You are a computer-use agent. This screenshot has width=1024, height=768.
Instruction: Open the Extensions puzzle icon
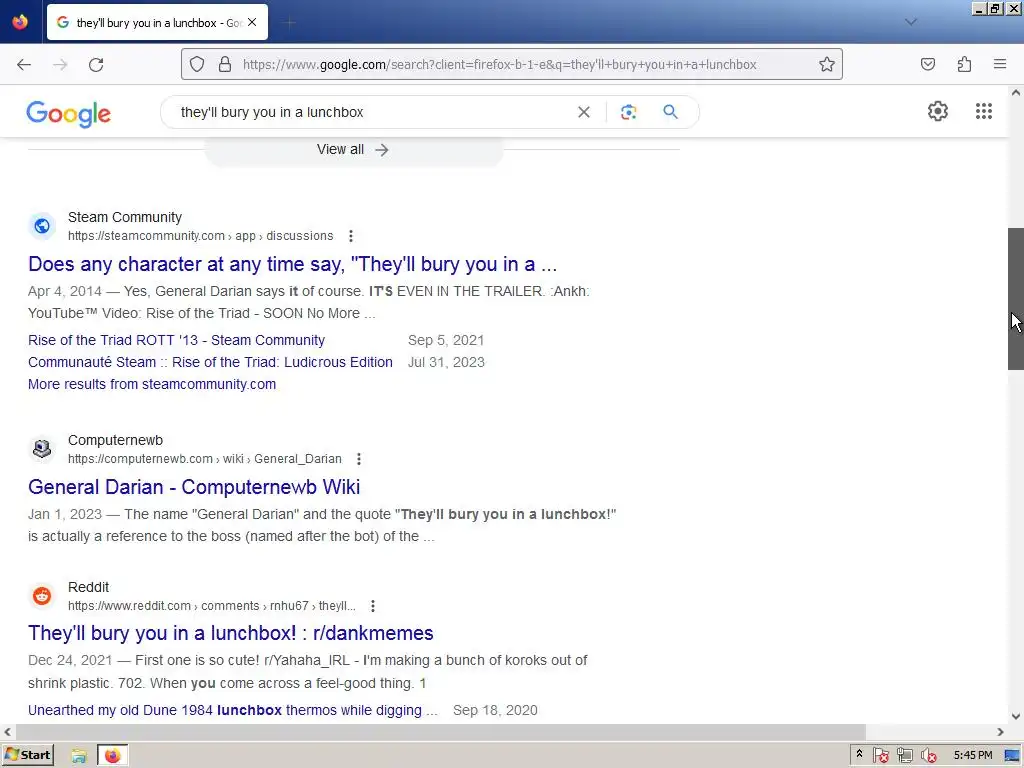point(964,65)
